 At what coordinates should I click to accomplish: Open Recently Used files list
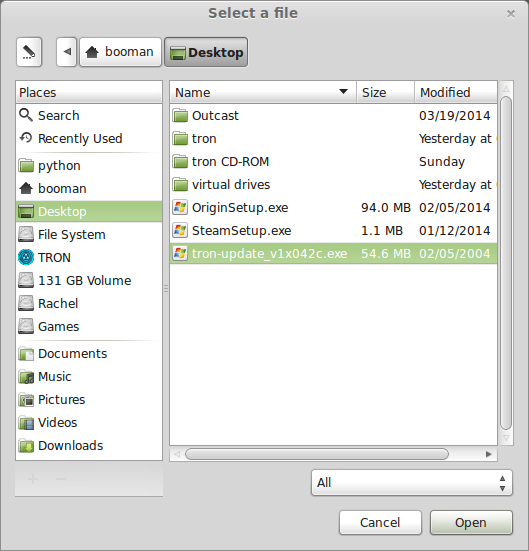pyautogui.click(x=89, y=138)
